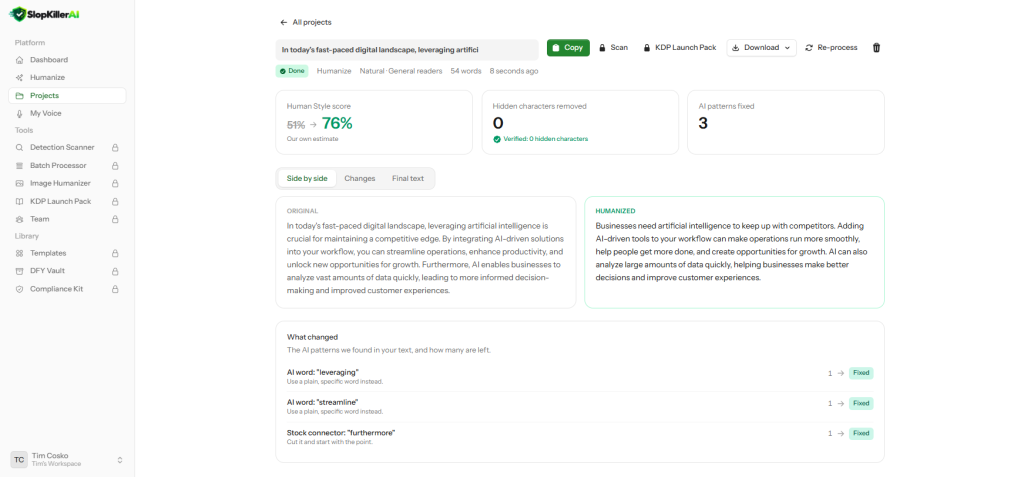Click the Projects folder icon

(x=20, y=95)
